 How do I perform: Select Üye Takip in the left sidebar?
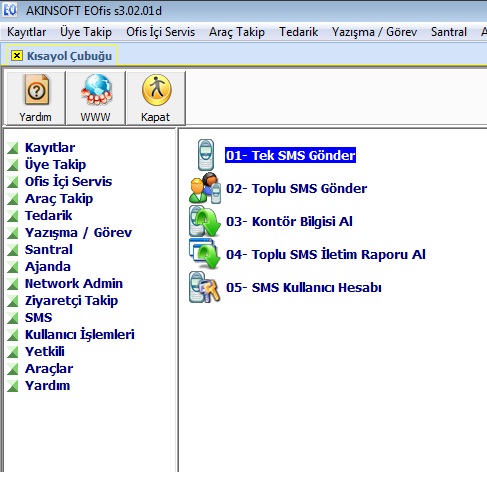[55, 165]
